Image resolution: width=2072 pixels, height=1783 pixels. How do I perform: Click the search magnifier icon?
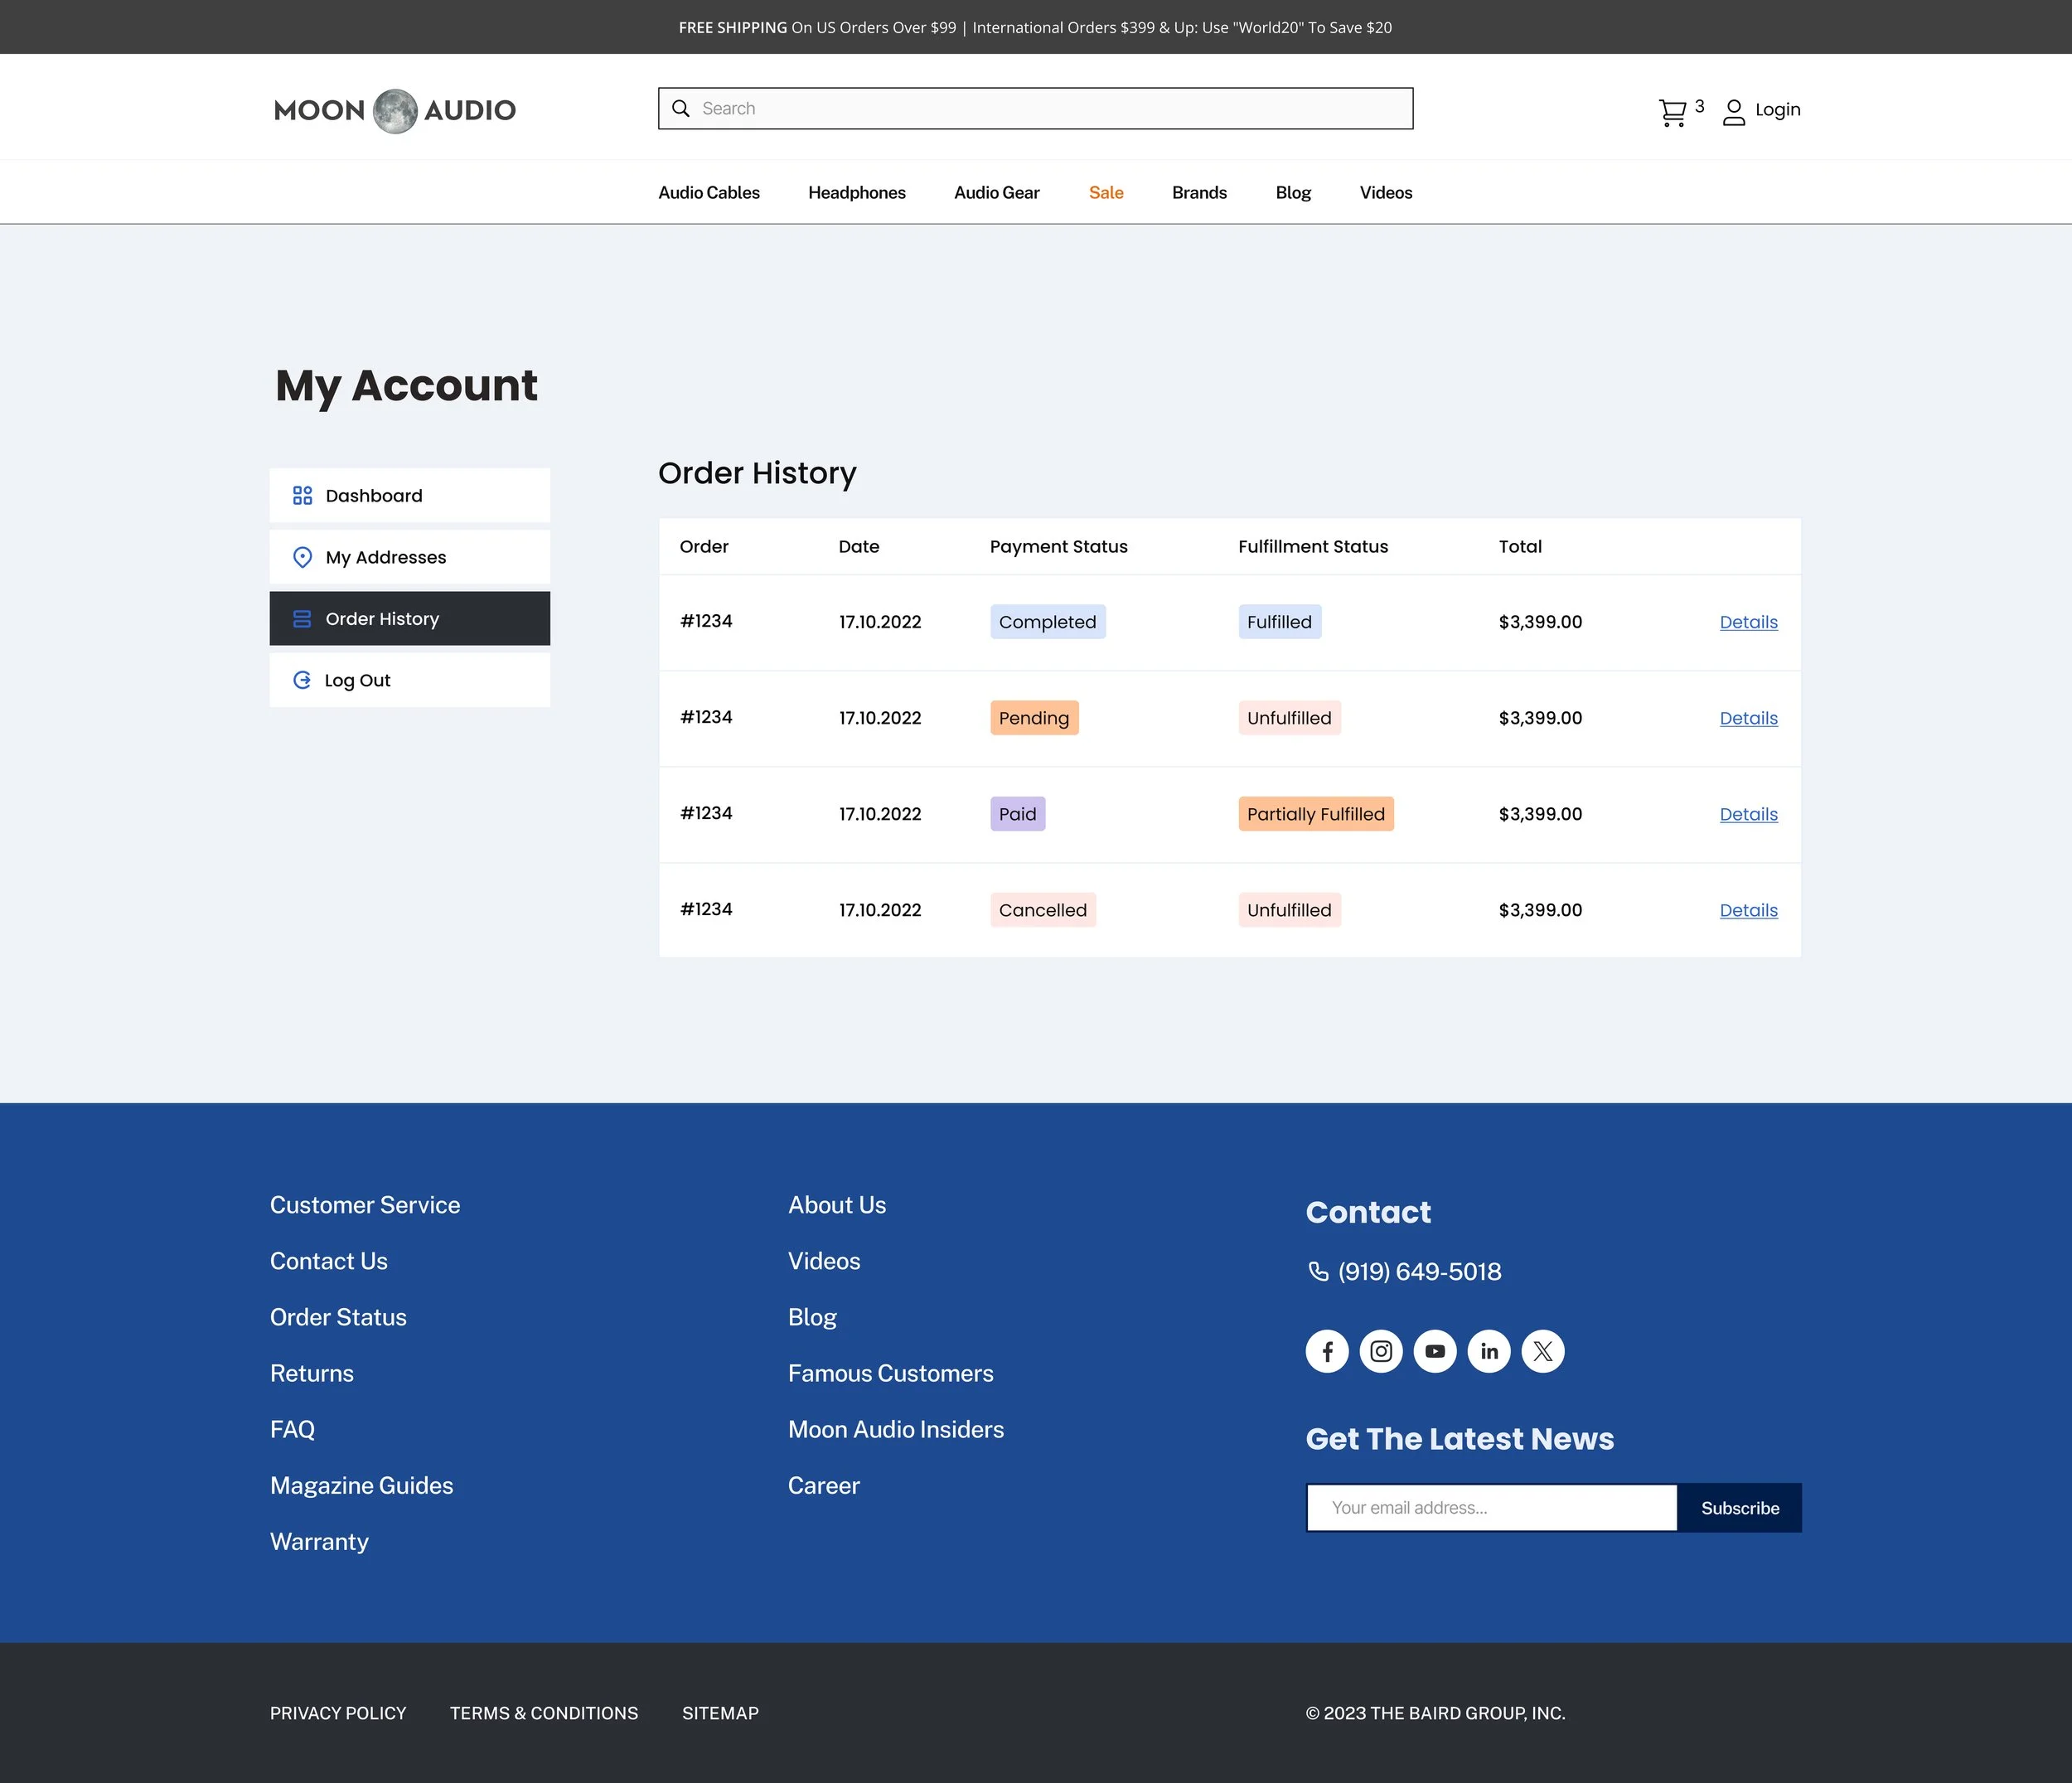pyautogui.click(x=681, y=109)
